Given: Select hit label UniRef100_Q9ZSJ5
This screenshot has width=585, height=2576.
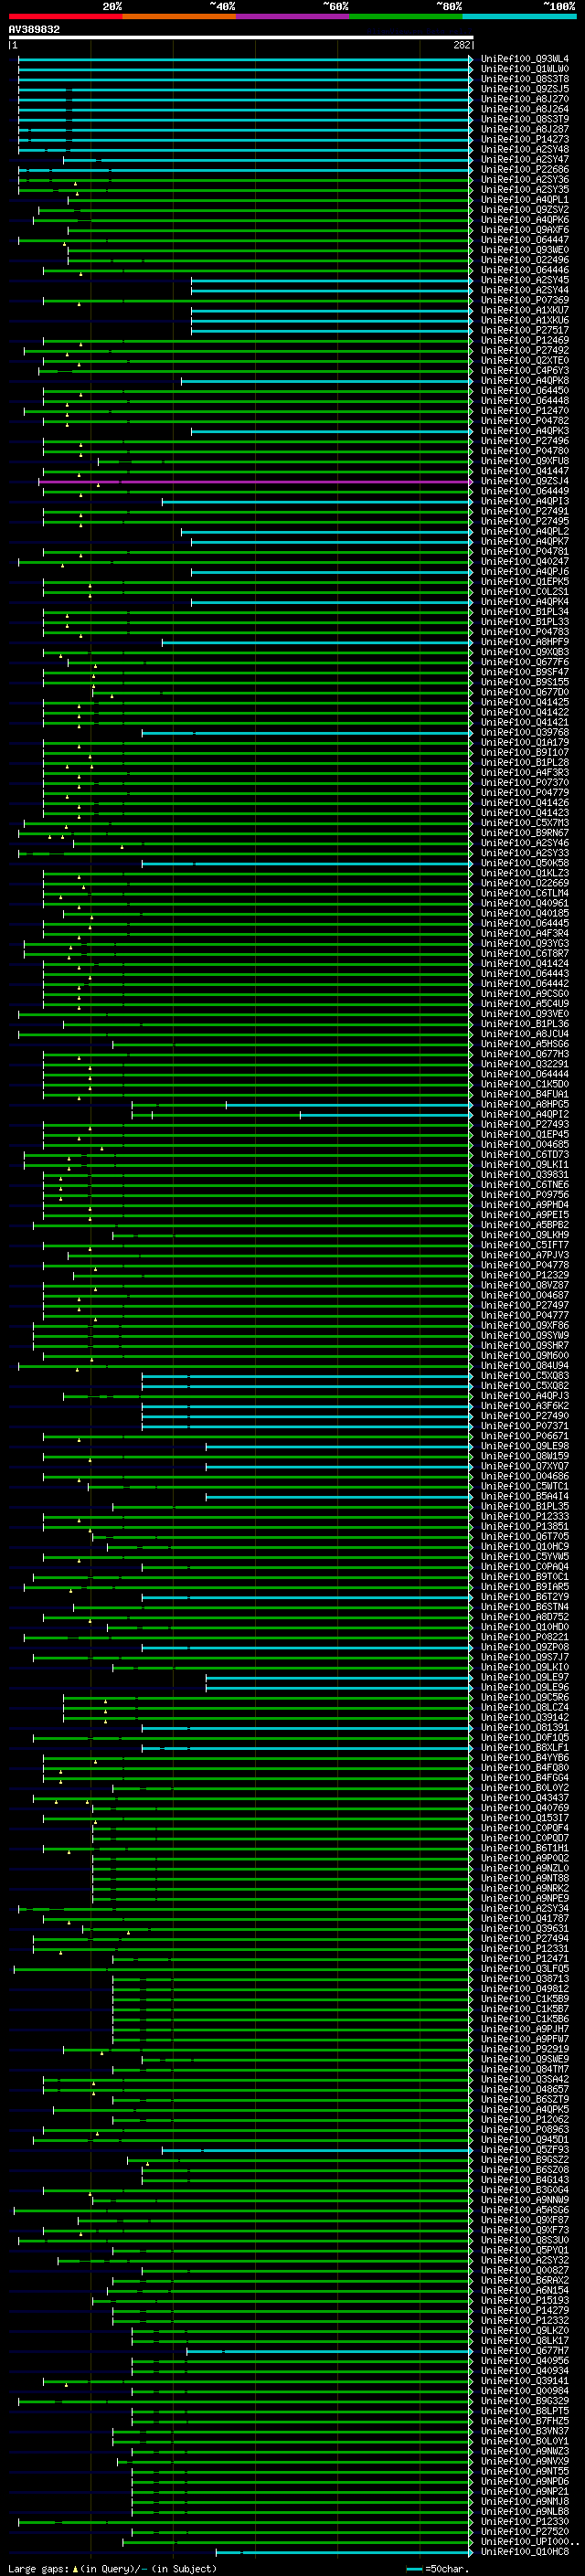Looking at the screenshot, I should tap(525, 89).
